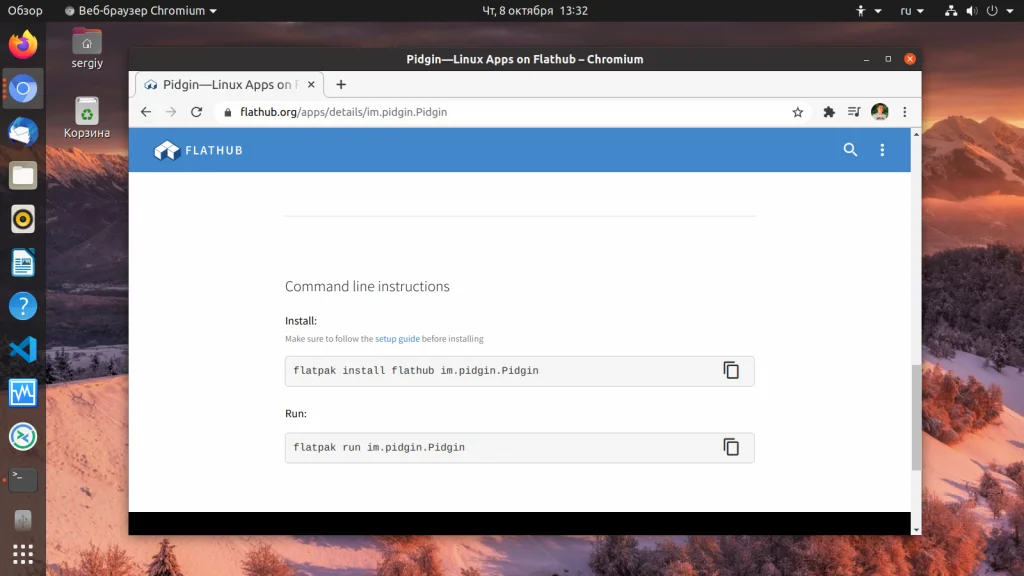The height and width of the screenshot is (576, 1024).
Task: Click the scrollbar down arrow
Action: (916, 530)
